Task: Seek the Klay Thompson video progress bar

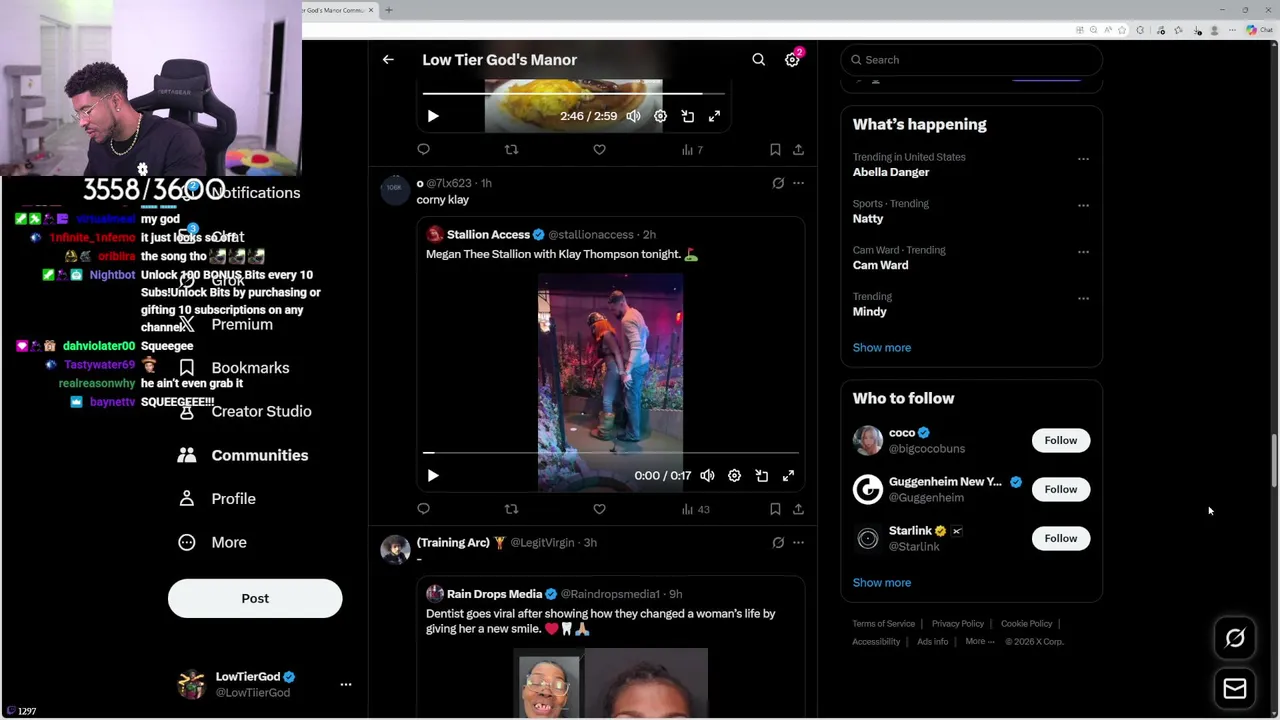Action: coord(611,453)
